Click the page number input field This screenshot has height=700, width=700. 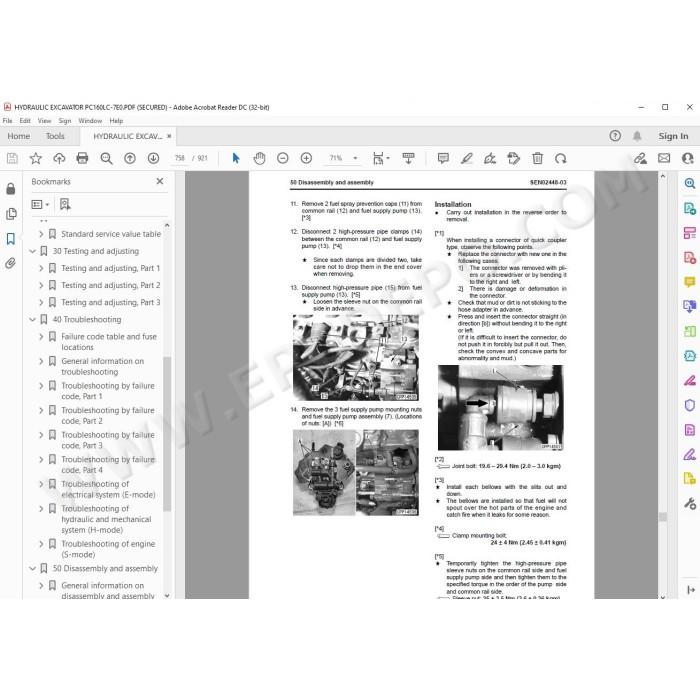179,158
